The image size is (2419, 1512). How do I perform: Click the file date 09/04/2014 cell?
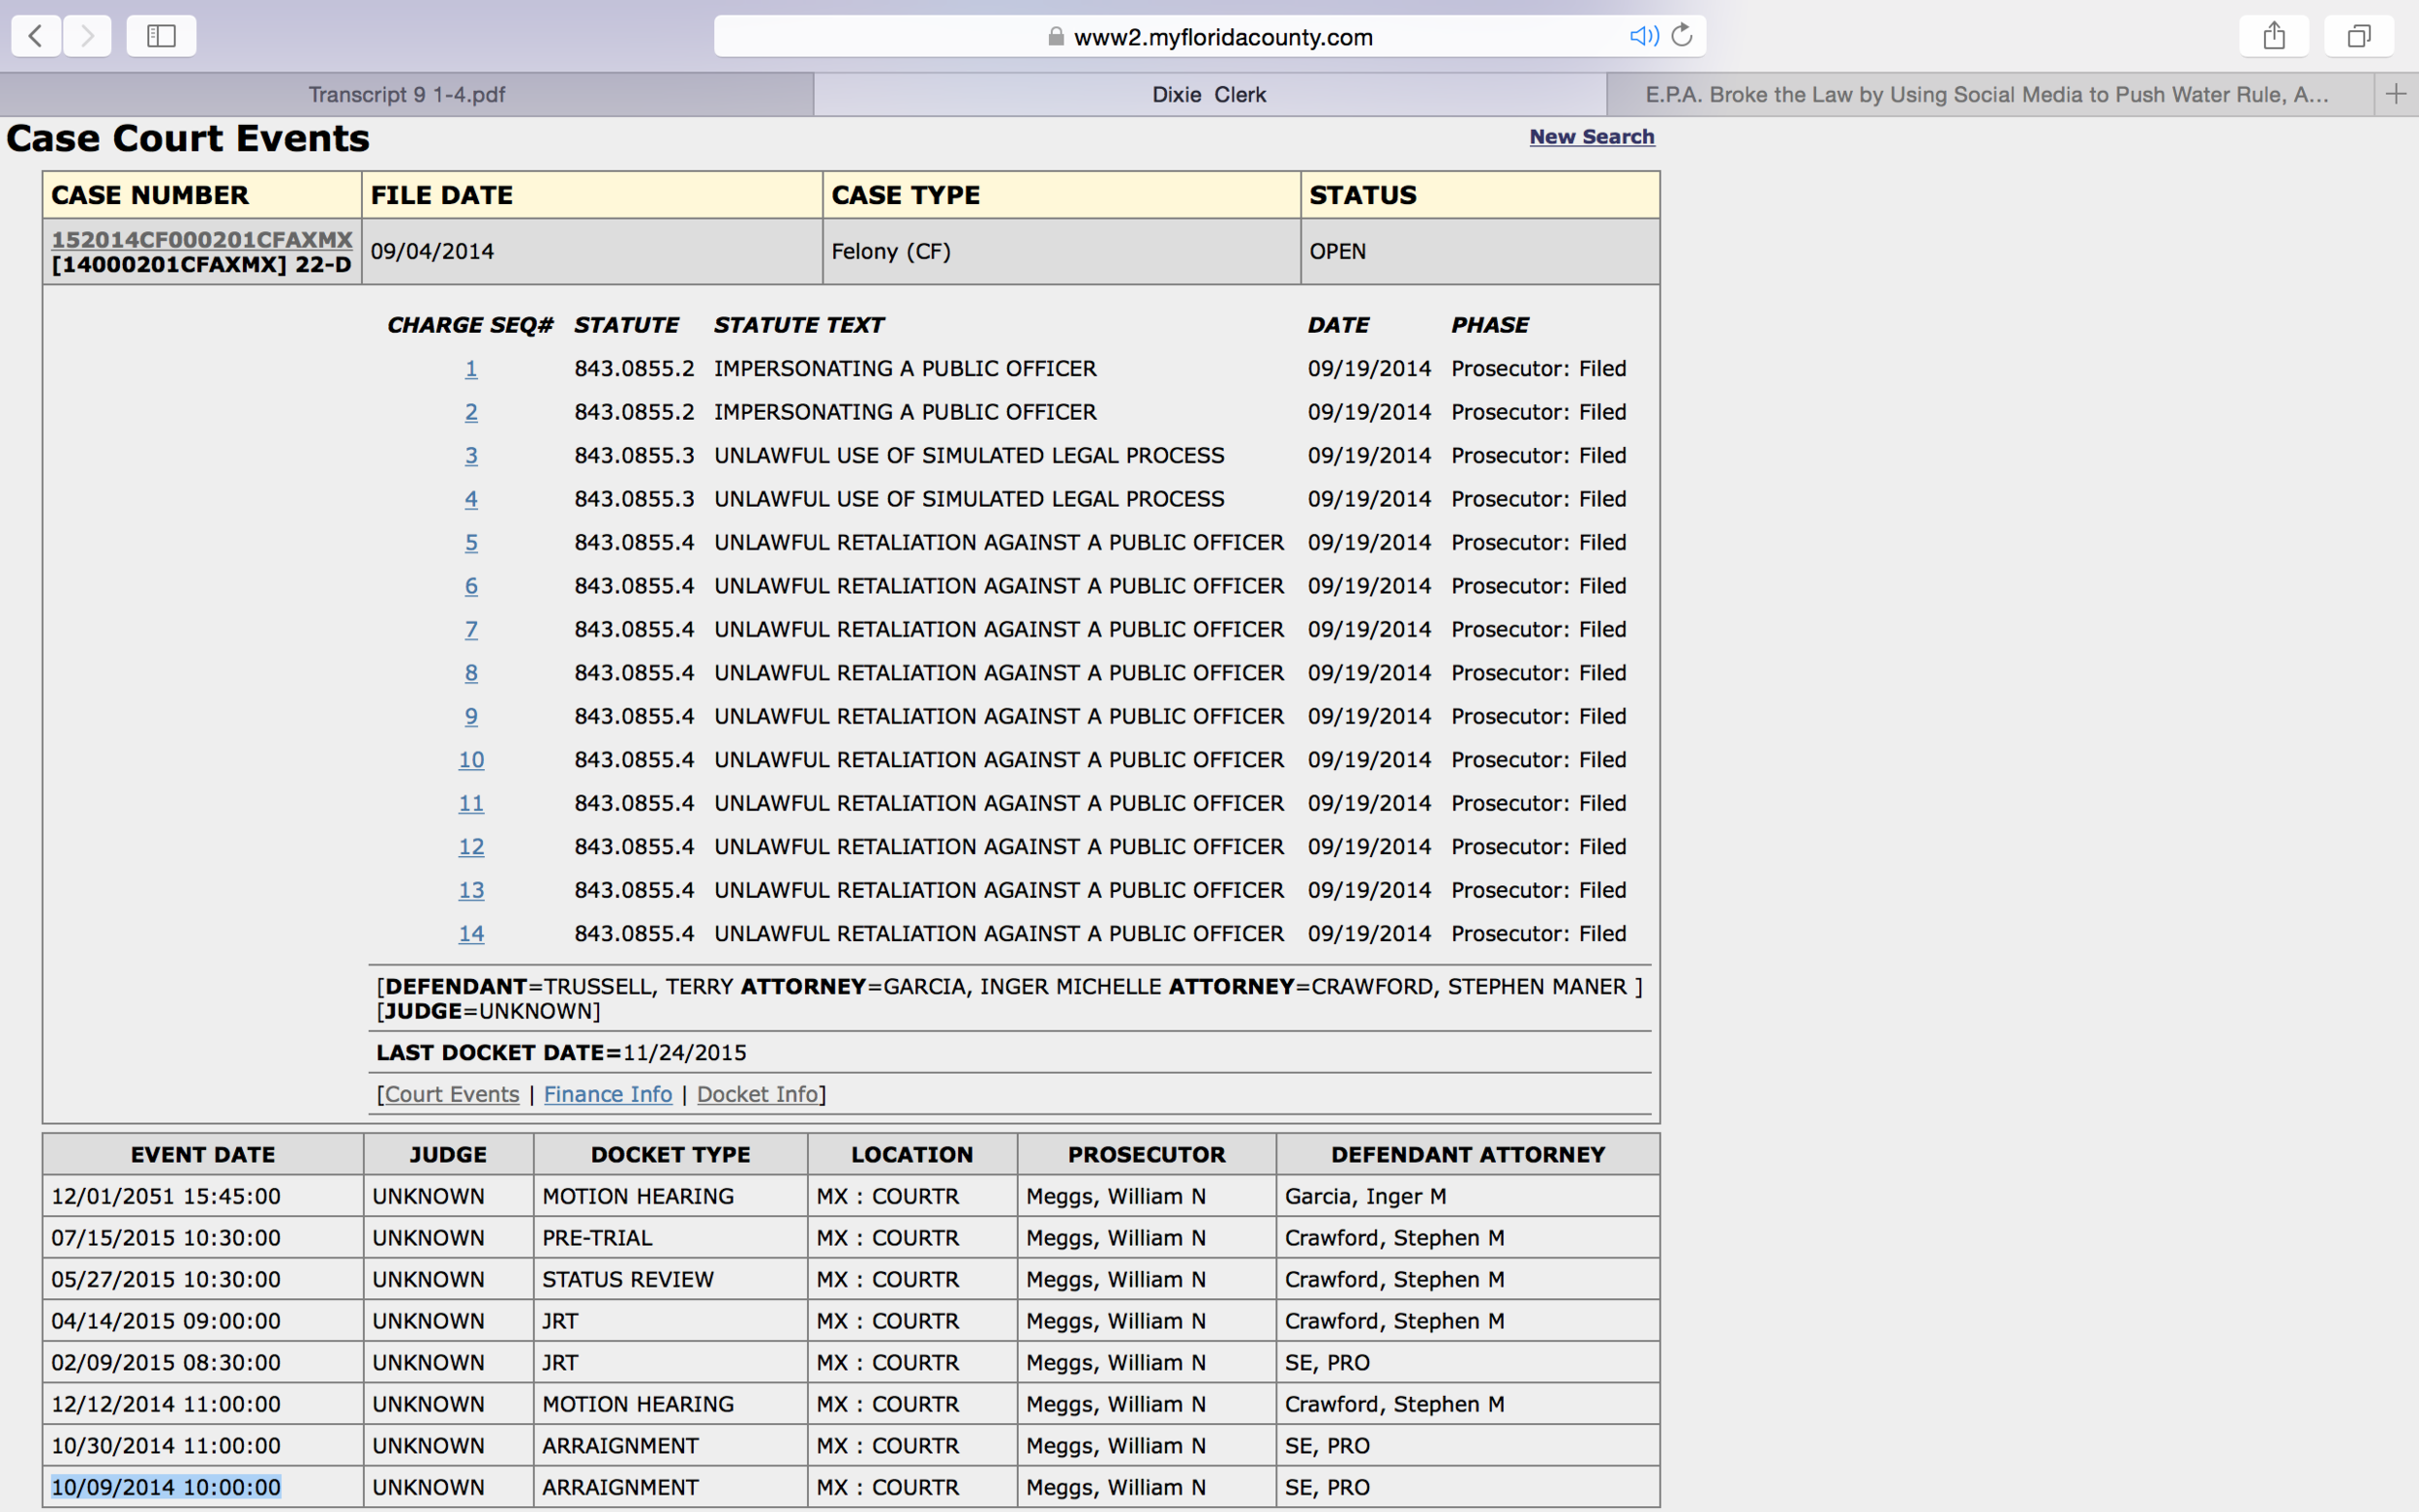[x=592, y=251]
